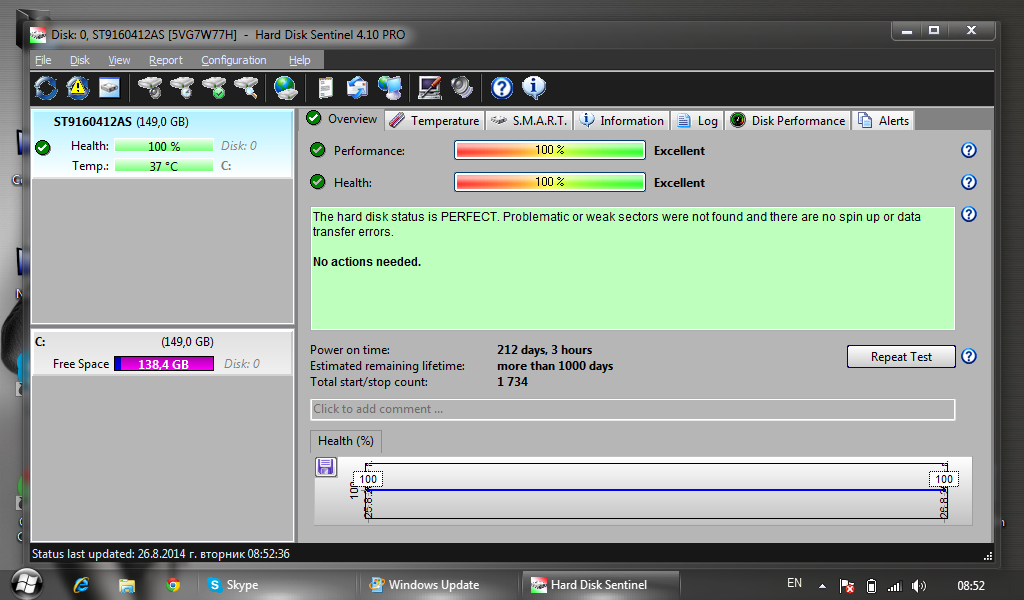This screenshot has width=1024, height=600.
Task: Open the Disk Performance tab
Action: pos(788,121)
